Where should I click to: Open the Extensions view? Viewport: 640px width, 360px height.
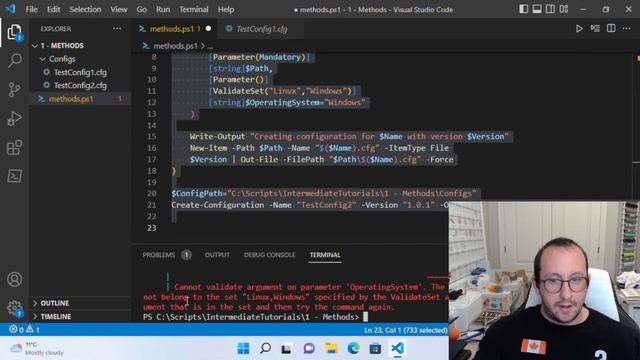(14, 147)
